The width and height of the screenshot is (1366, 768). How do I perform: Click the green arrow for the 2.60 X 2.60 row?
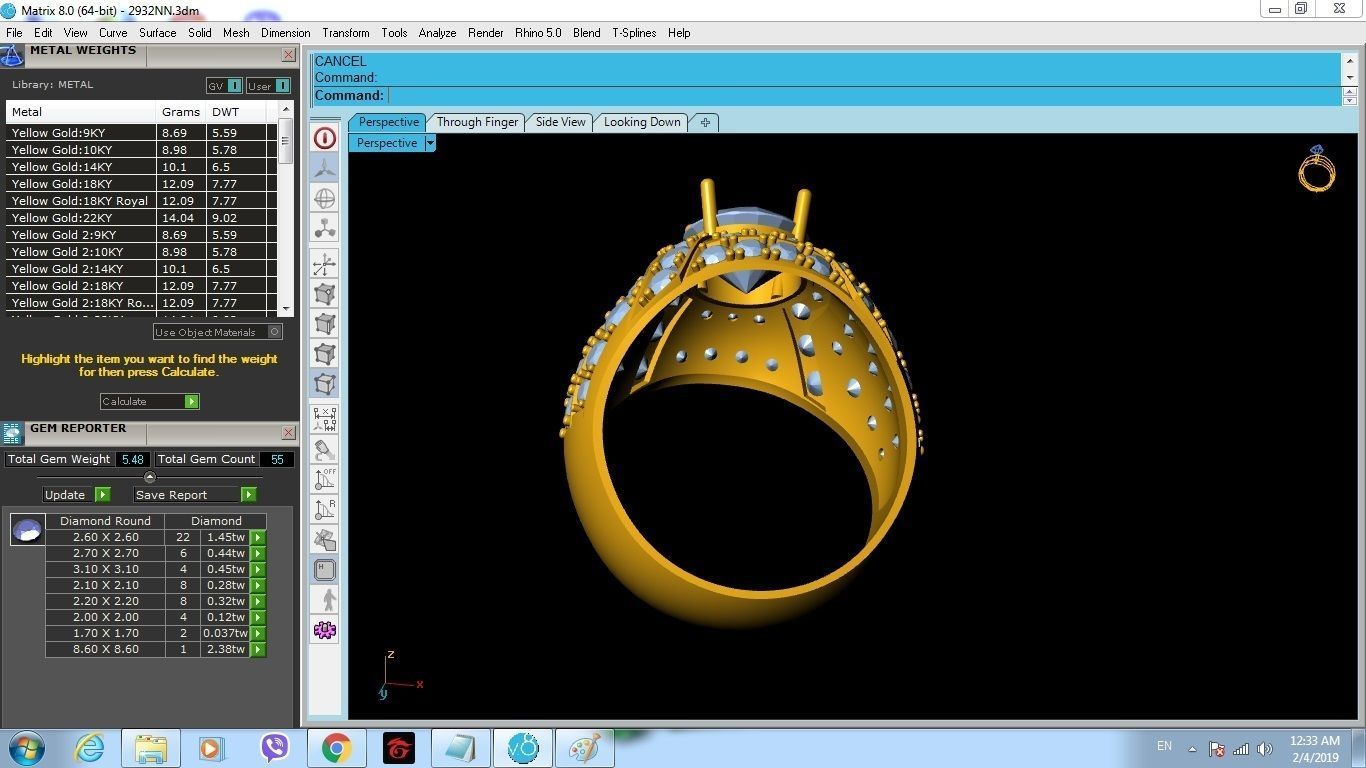click(x=258, y=537)
